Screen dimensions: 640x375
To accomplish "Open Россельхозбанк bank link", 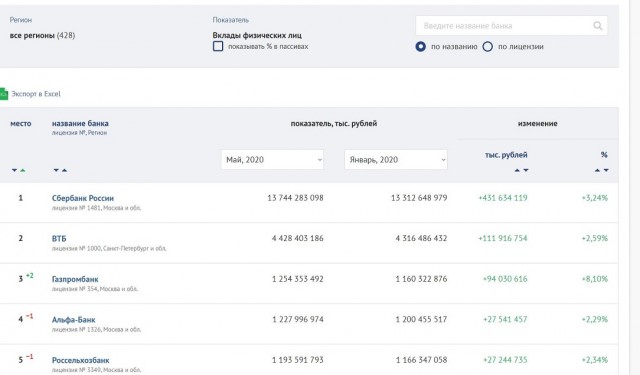I will [x=80, y=360].
